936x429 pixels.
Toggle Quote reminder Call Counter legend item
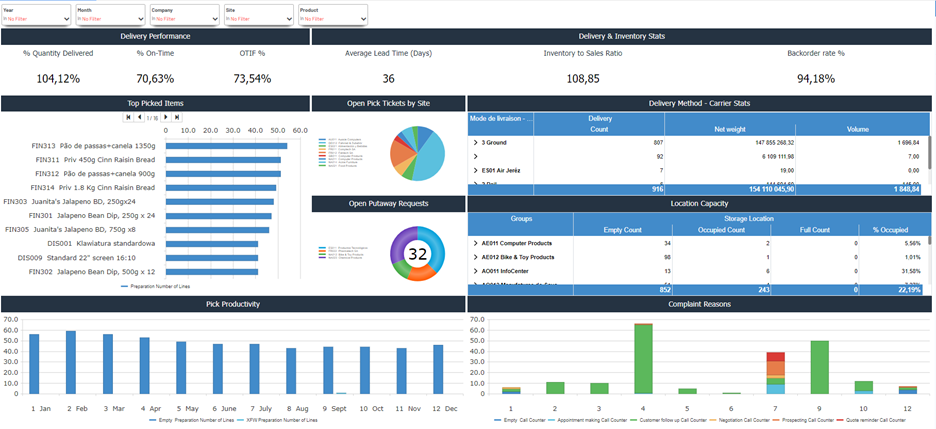tap(874, 421)
